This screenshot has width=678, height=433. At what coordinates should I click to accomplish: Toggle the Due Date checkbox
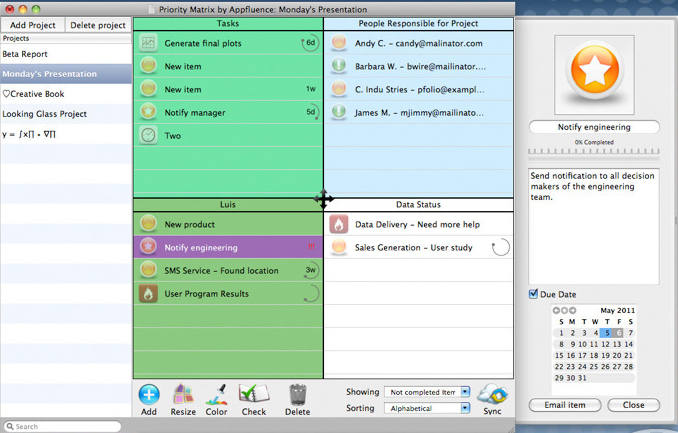pyautogui.click(x=534, y=294)
